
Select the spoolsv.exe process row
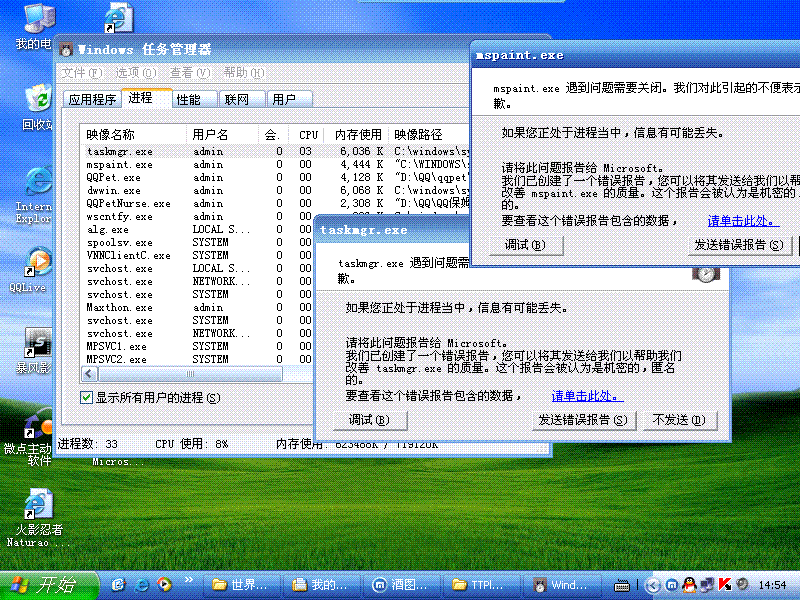click(x=198, y=242)
